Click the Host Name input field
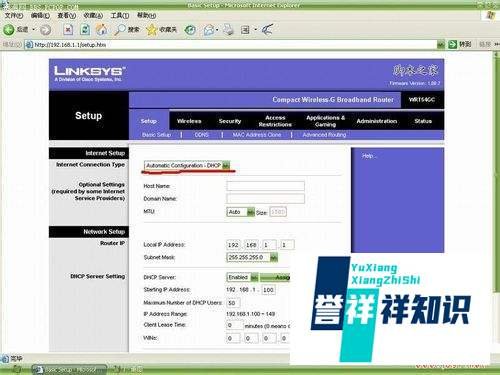The height and width of the screenshot is (375, 500). [266, 186]
